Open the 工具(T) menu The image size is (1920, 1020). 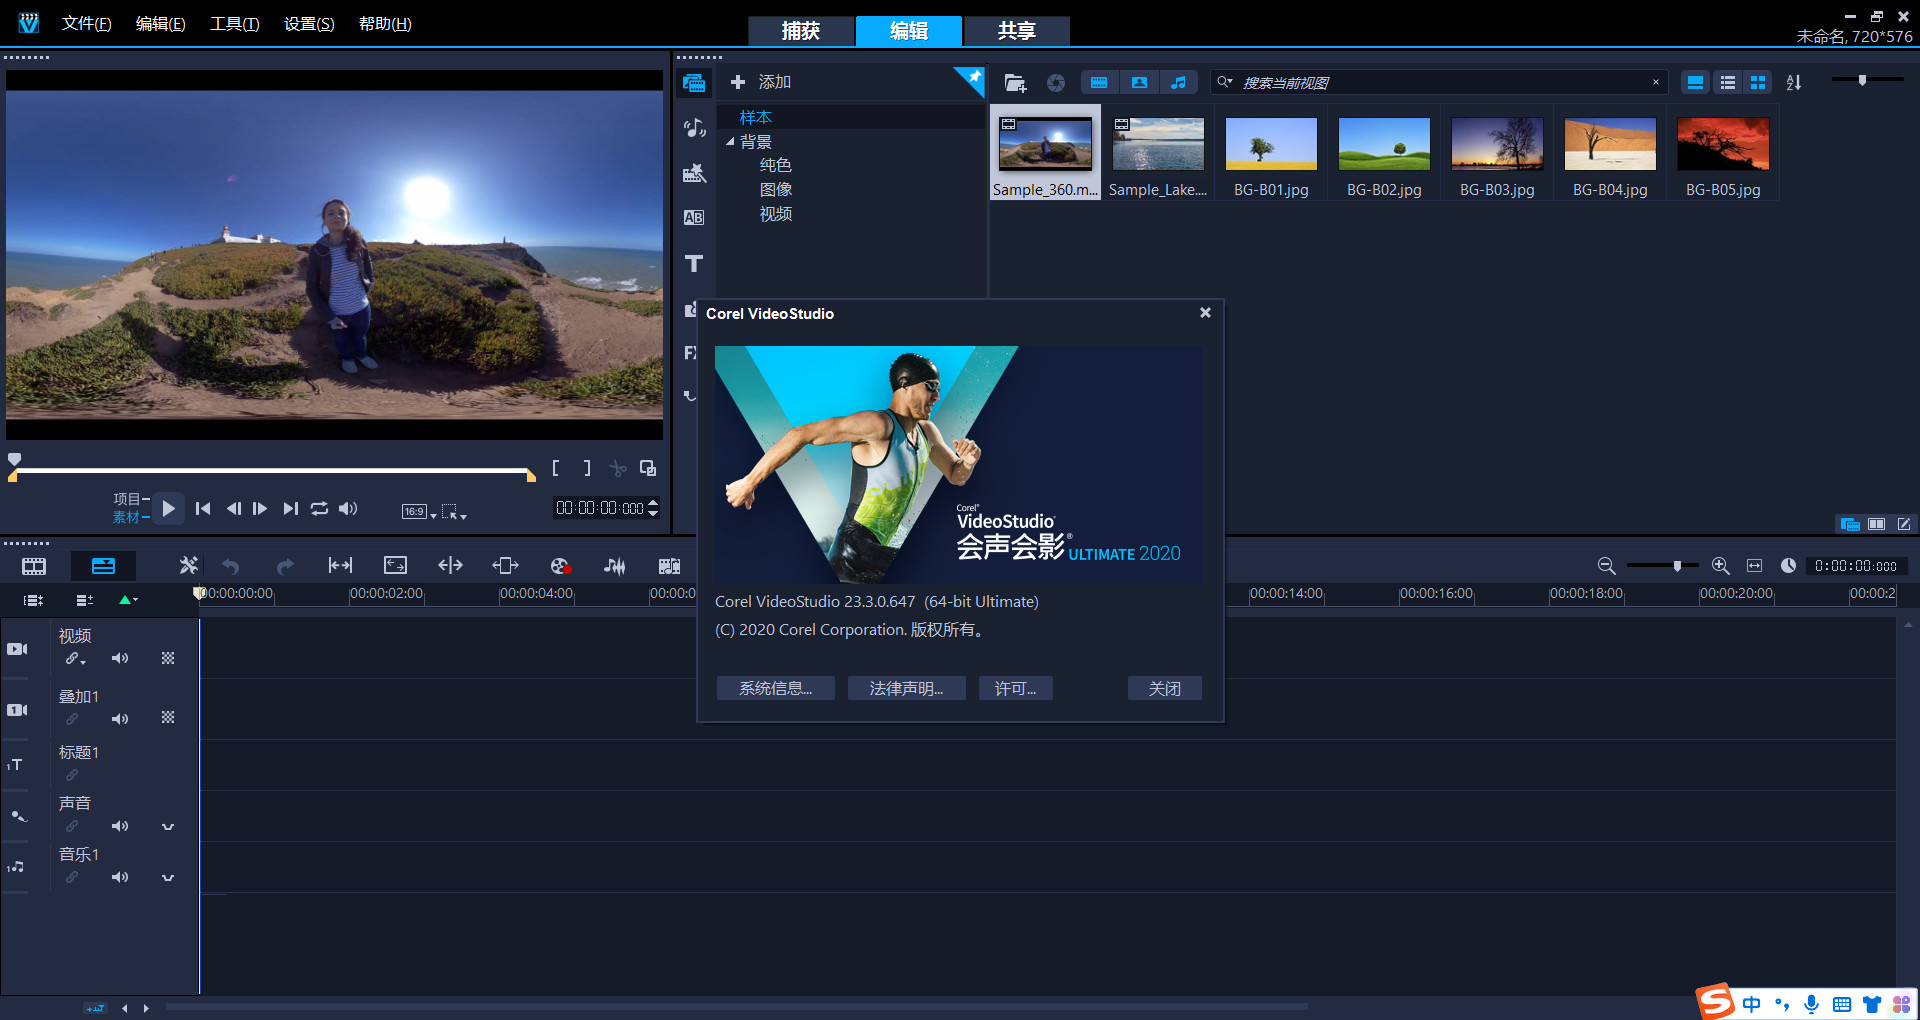tap(234, 23)
